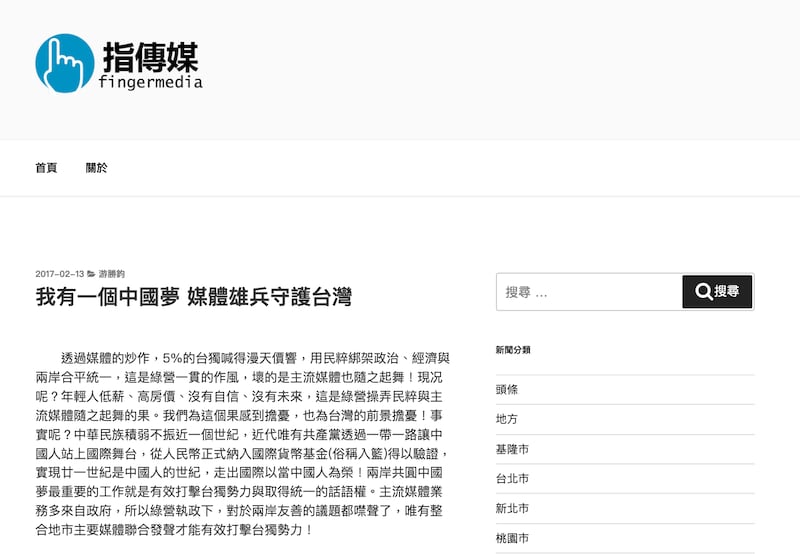The width and height of the screenshot is (800, 554).
Task: Click the blue finger-pointer site logo
Action: (64, 63)
